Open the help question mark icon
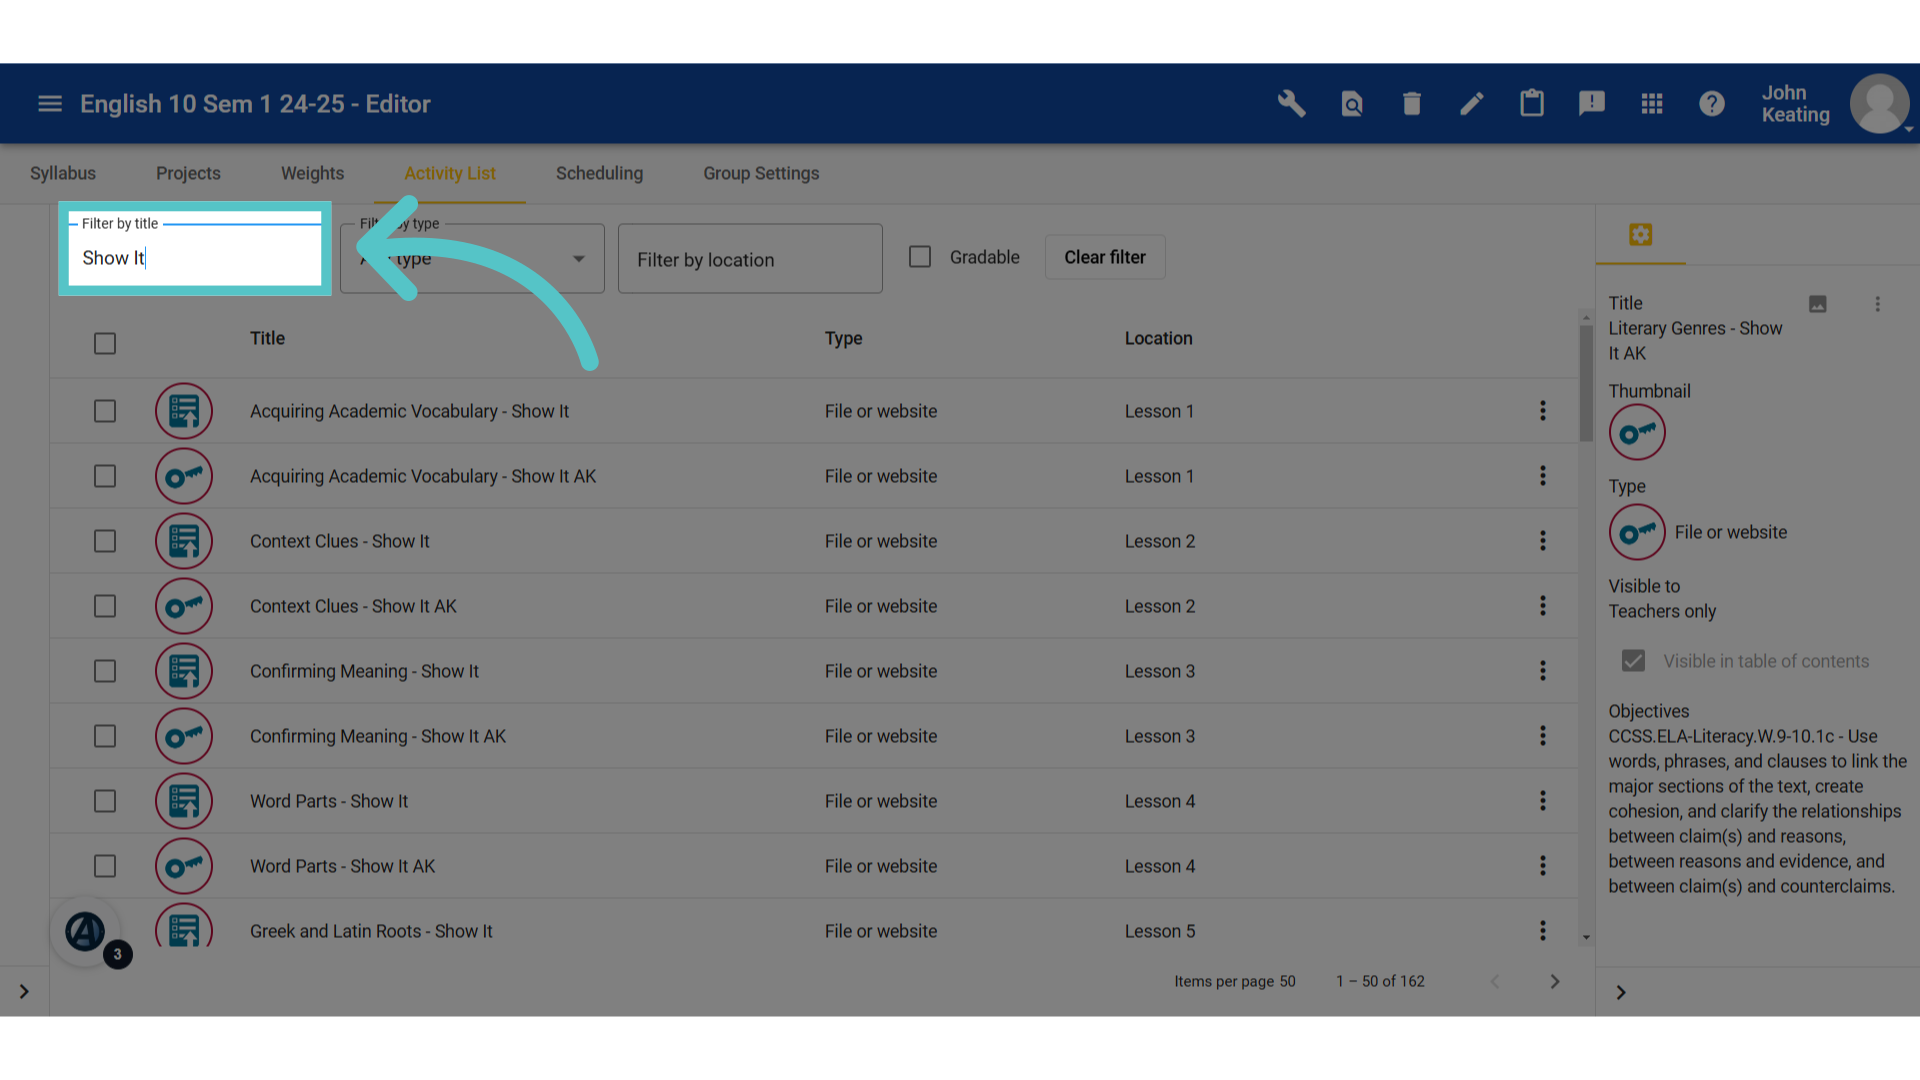 1712,104
